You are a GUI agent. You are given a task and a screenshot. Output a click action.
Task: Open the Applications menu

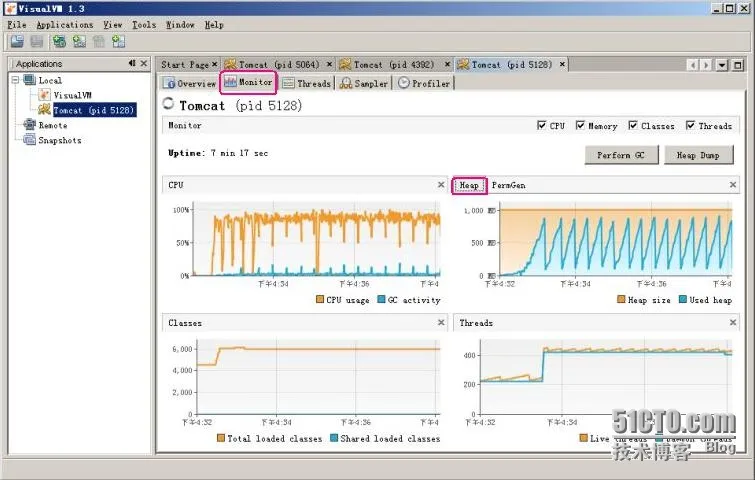65,25
